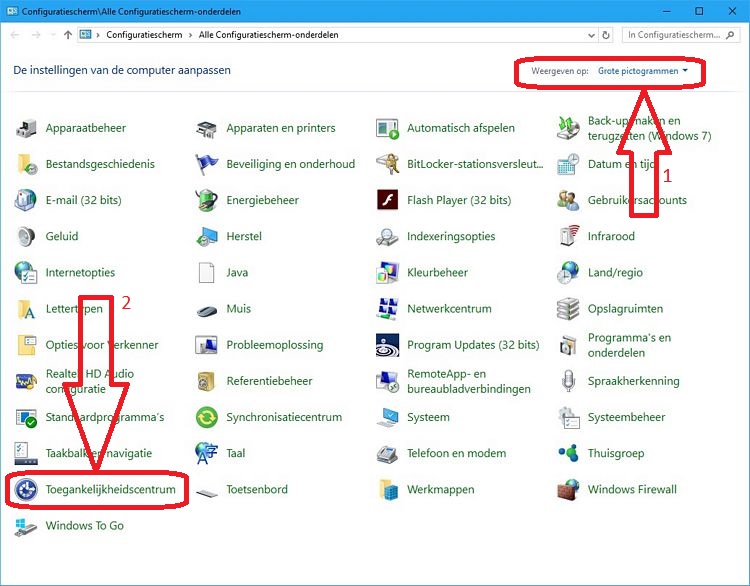Open recent locations dropdown arrow
Viewport: 750px width, 586px height.
pyautogui.click(x=53, y=35)
